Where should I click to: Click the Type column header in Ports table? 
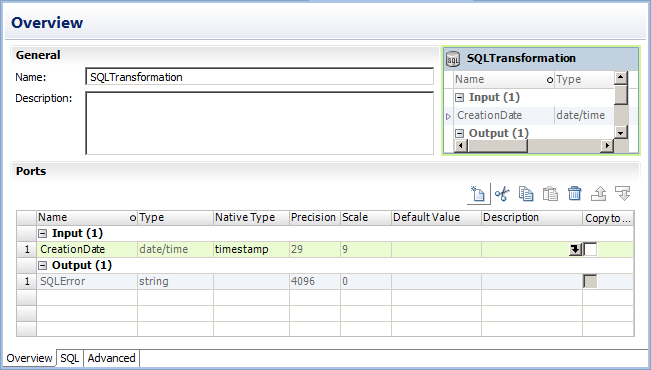tap(176, 218)
